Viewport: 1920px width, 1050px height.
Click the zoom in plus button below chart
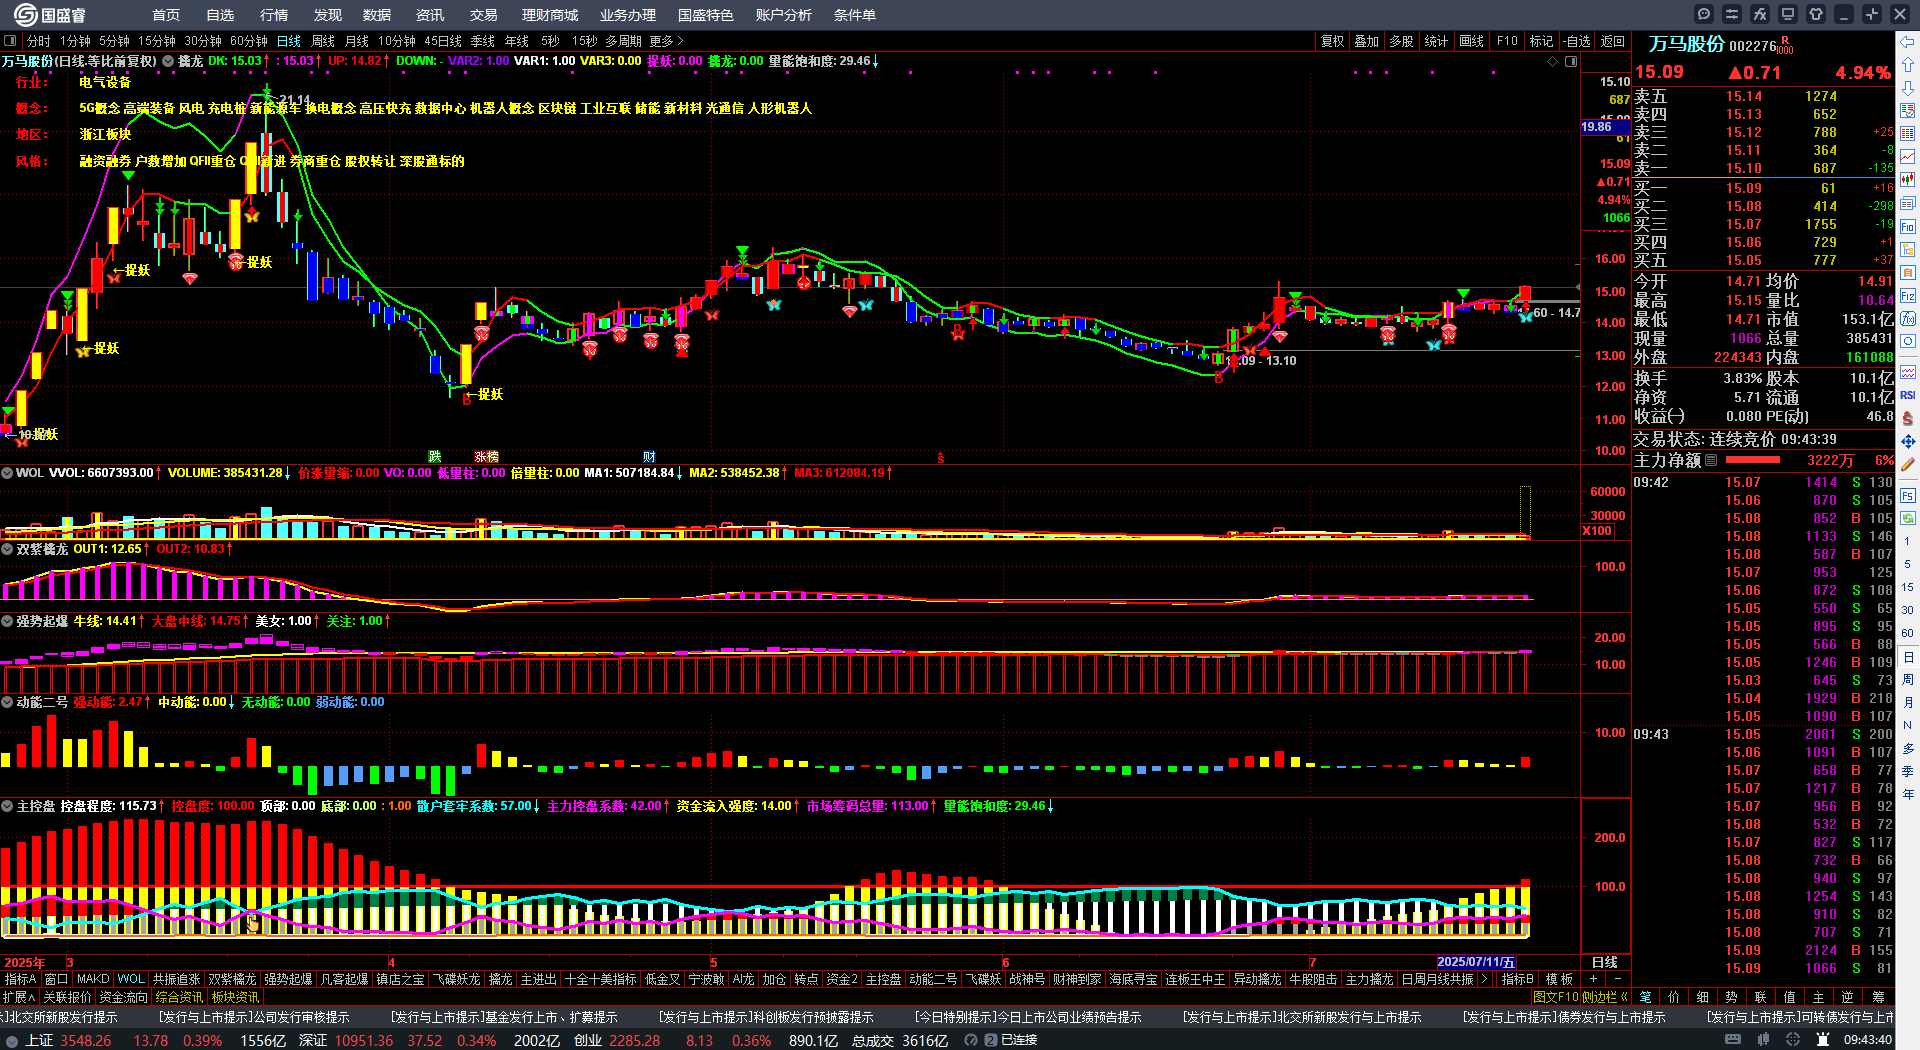point(1593,979)
